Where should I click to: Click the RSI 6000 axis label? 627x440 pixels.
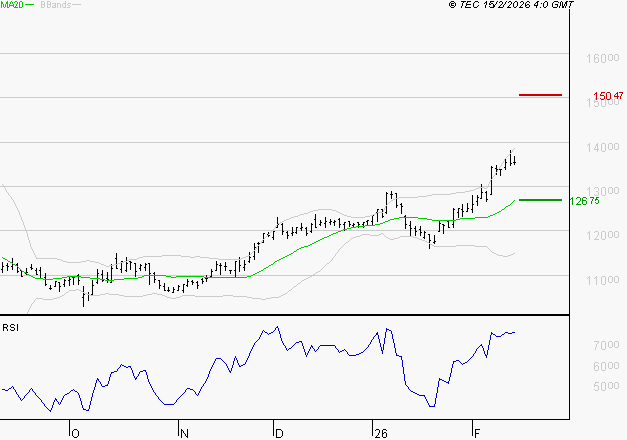point(606,366)
